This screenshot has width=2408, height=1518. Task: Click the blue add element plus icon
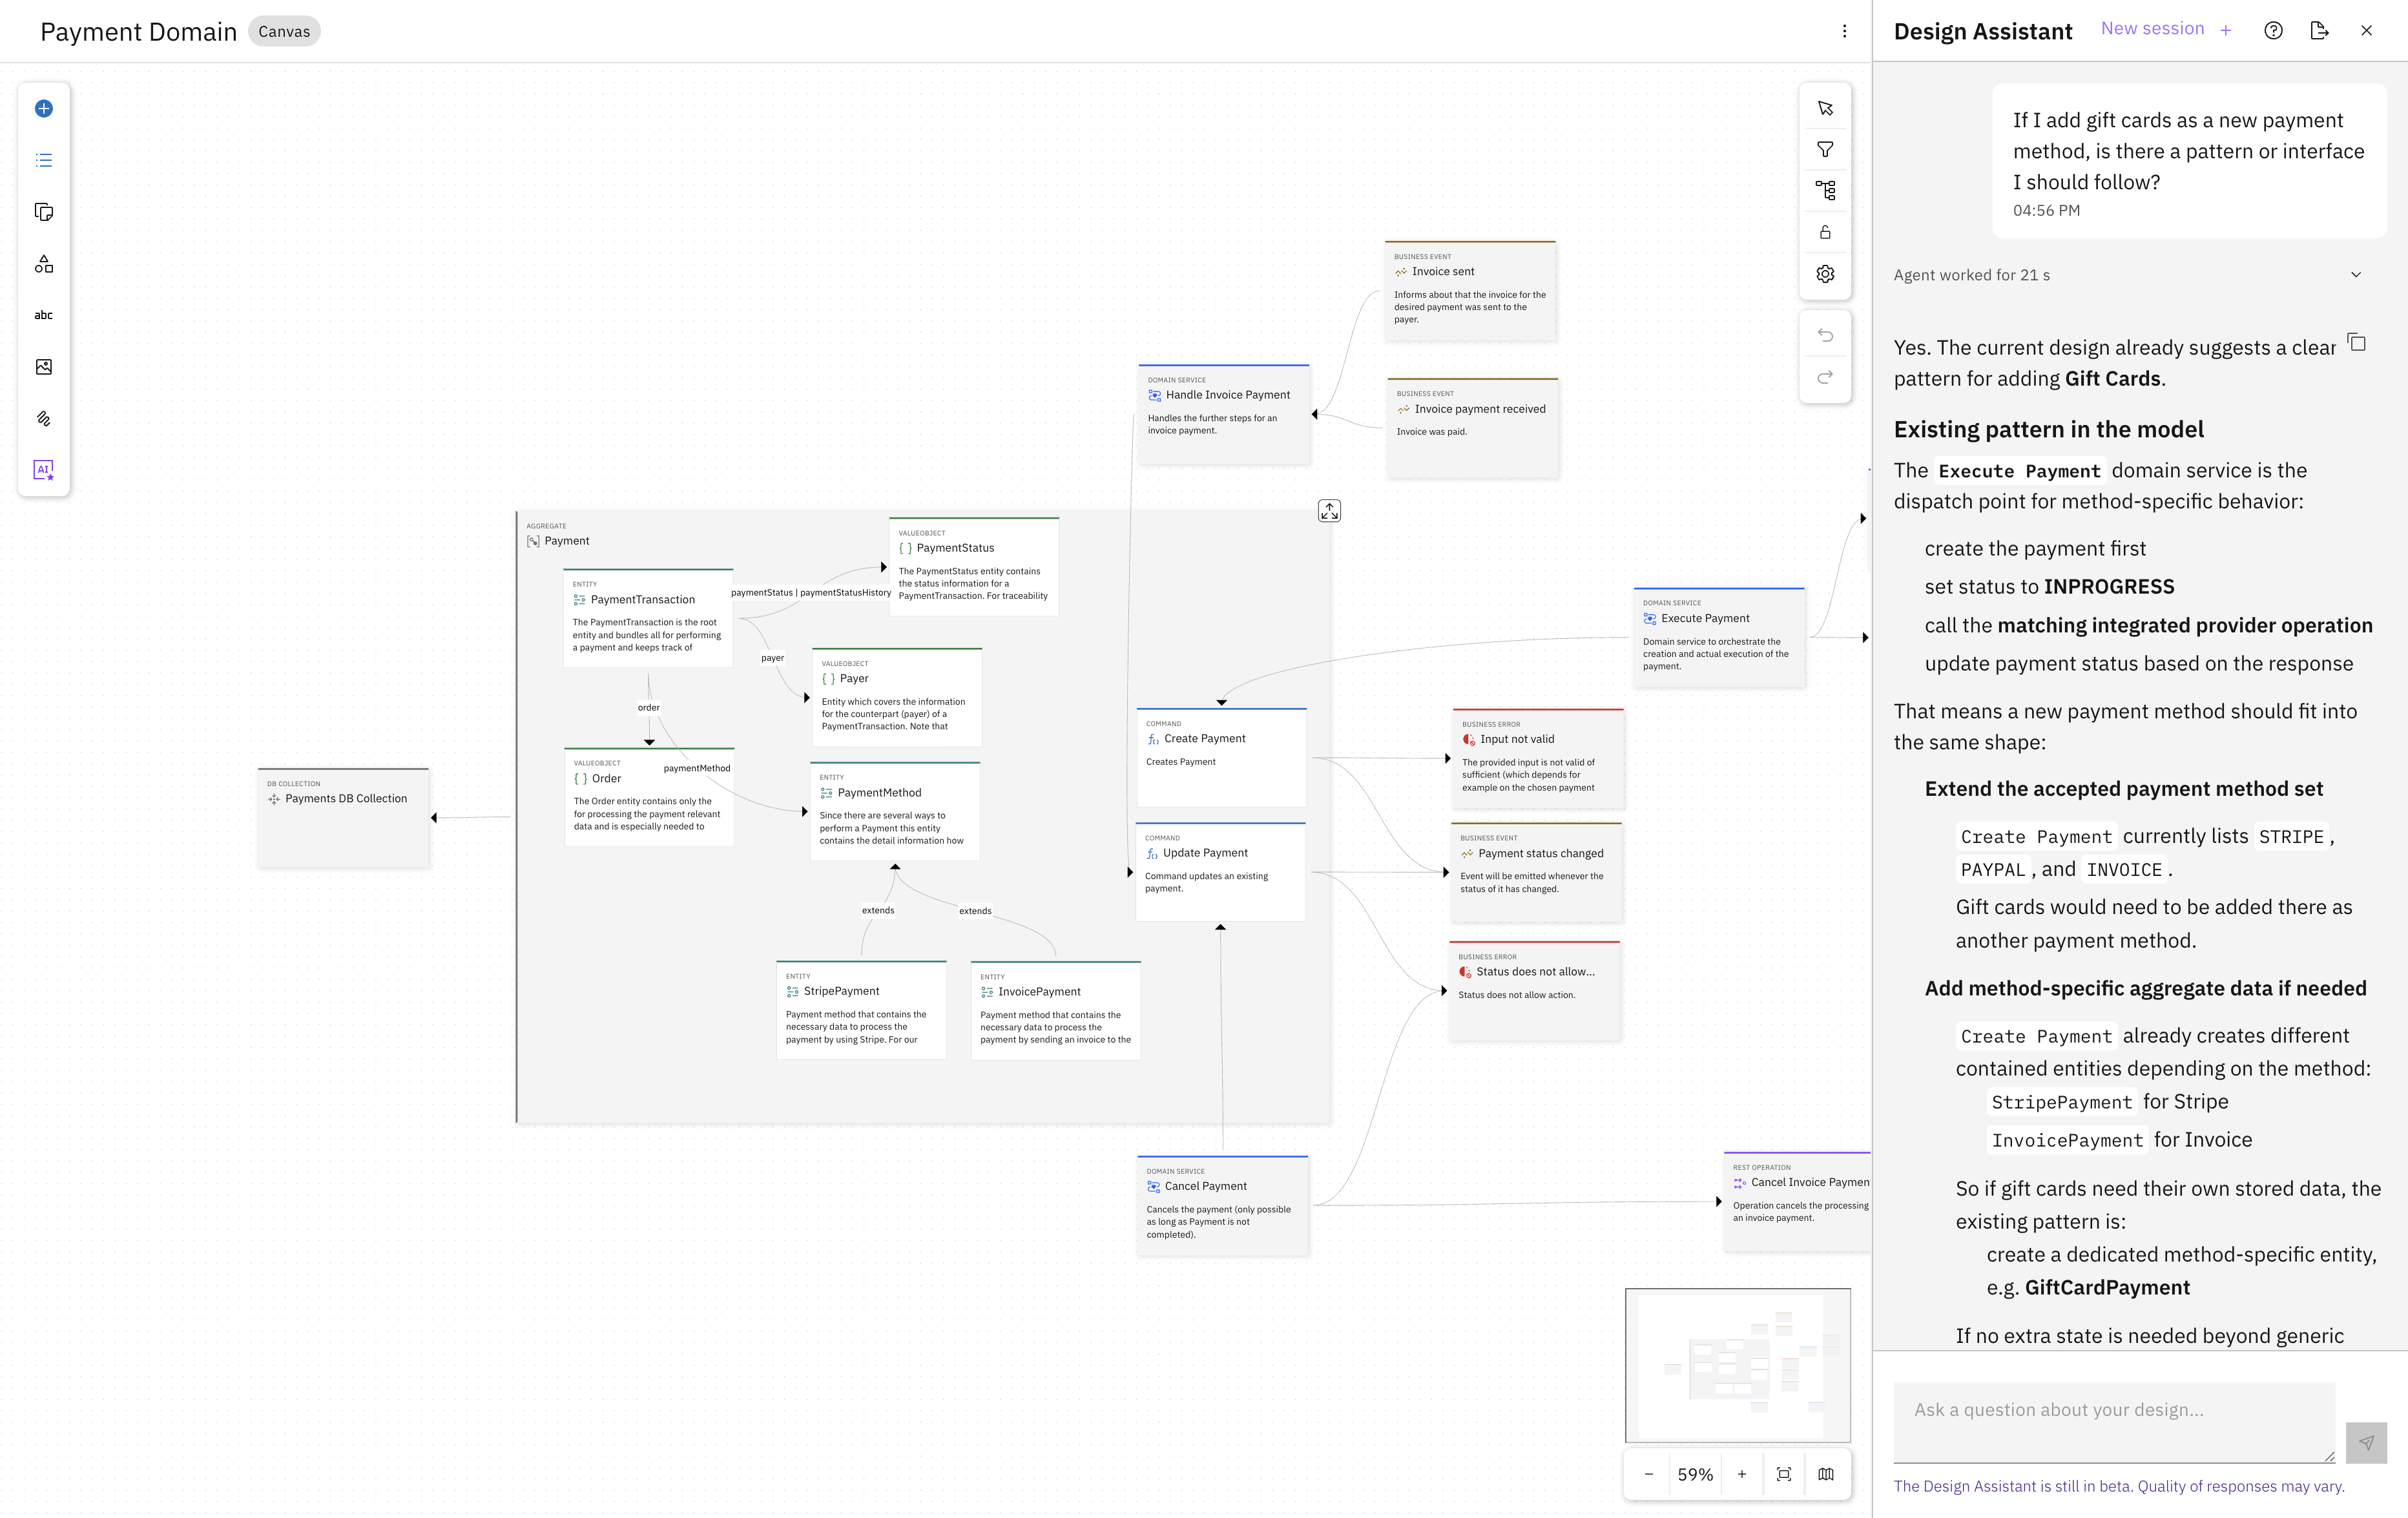[44, 109]
